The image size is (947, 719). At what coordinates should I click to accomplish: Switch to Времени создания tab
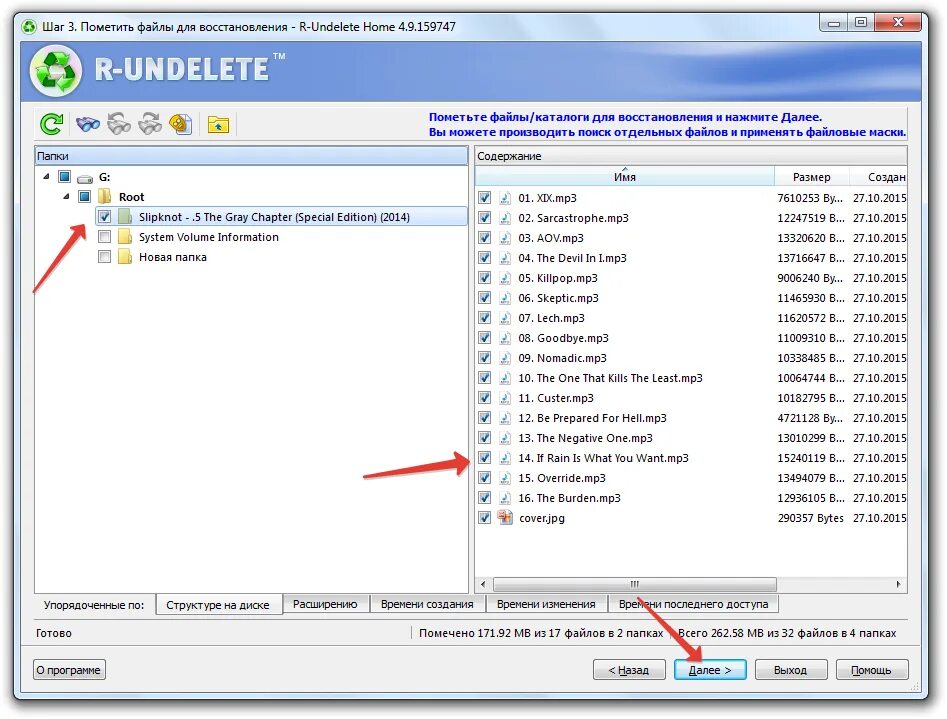tap(427, 604)
